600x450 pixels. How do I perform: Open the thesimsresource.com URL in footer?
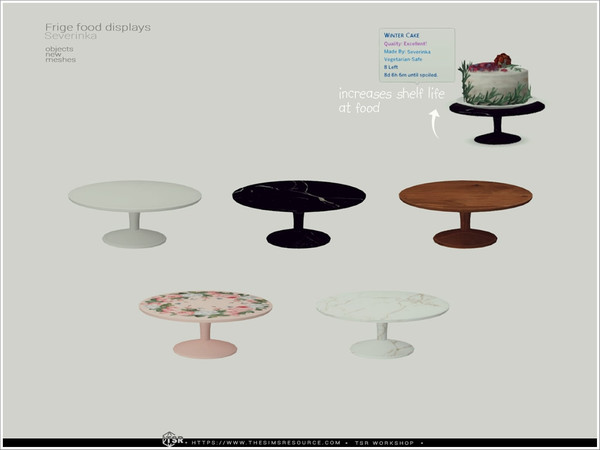tap(266, 443)
